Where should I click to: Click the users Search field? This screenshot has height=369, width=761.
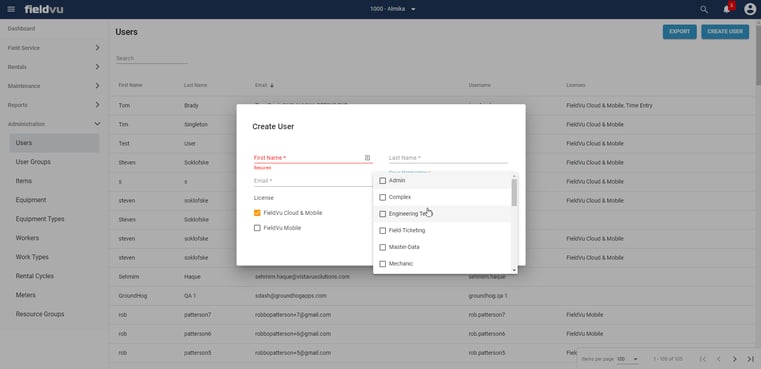pos(152,58)
